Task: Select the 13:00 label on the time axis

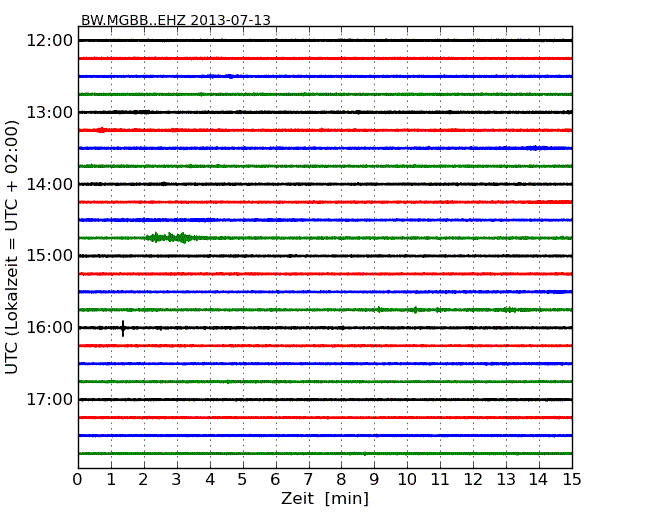Action: coord(50,112)
